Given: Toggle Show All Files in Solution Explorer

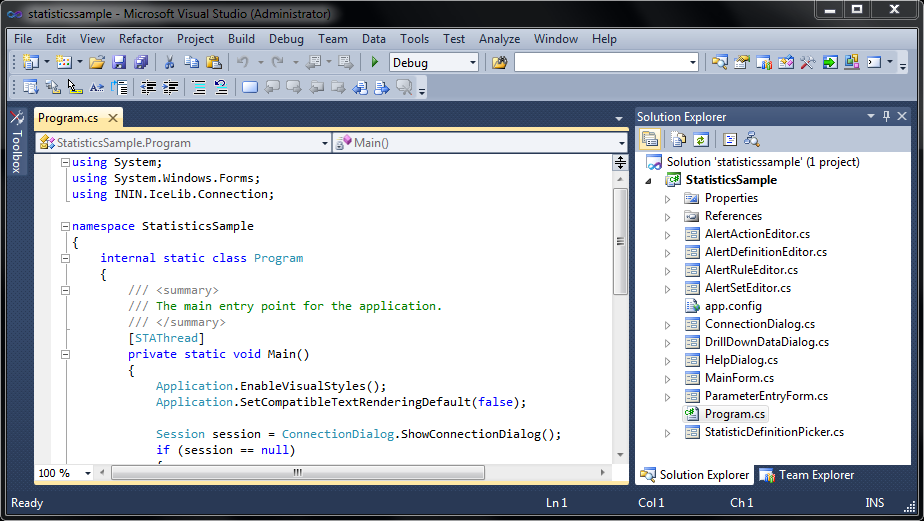Looking at the screenshot, I should (679, 140).
